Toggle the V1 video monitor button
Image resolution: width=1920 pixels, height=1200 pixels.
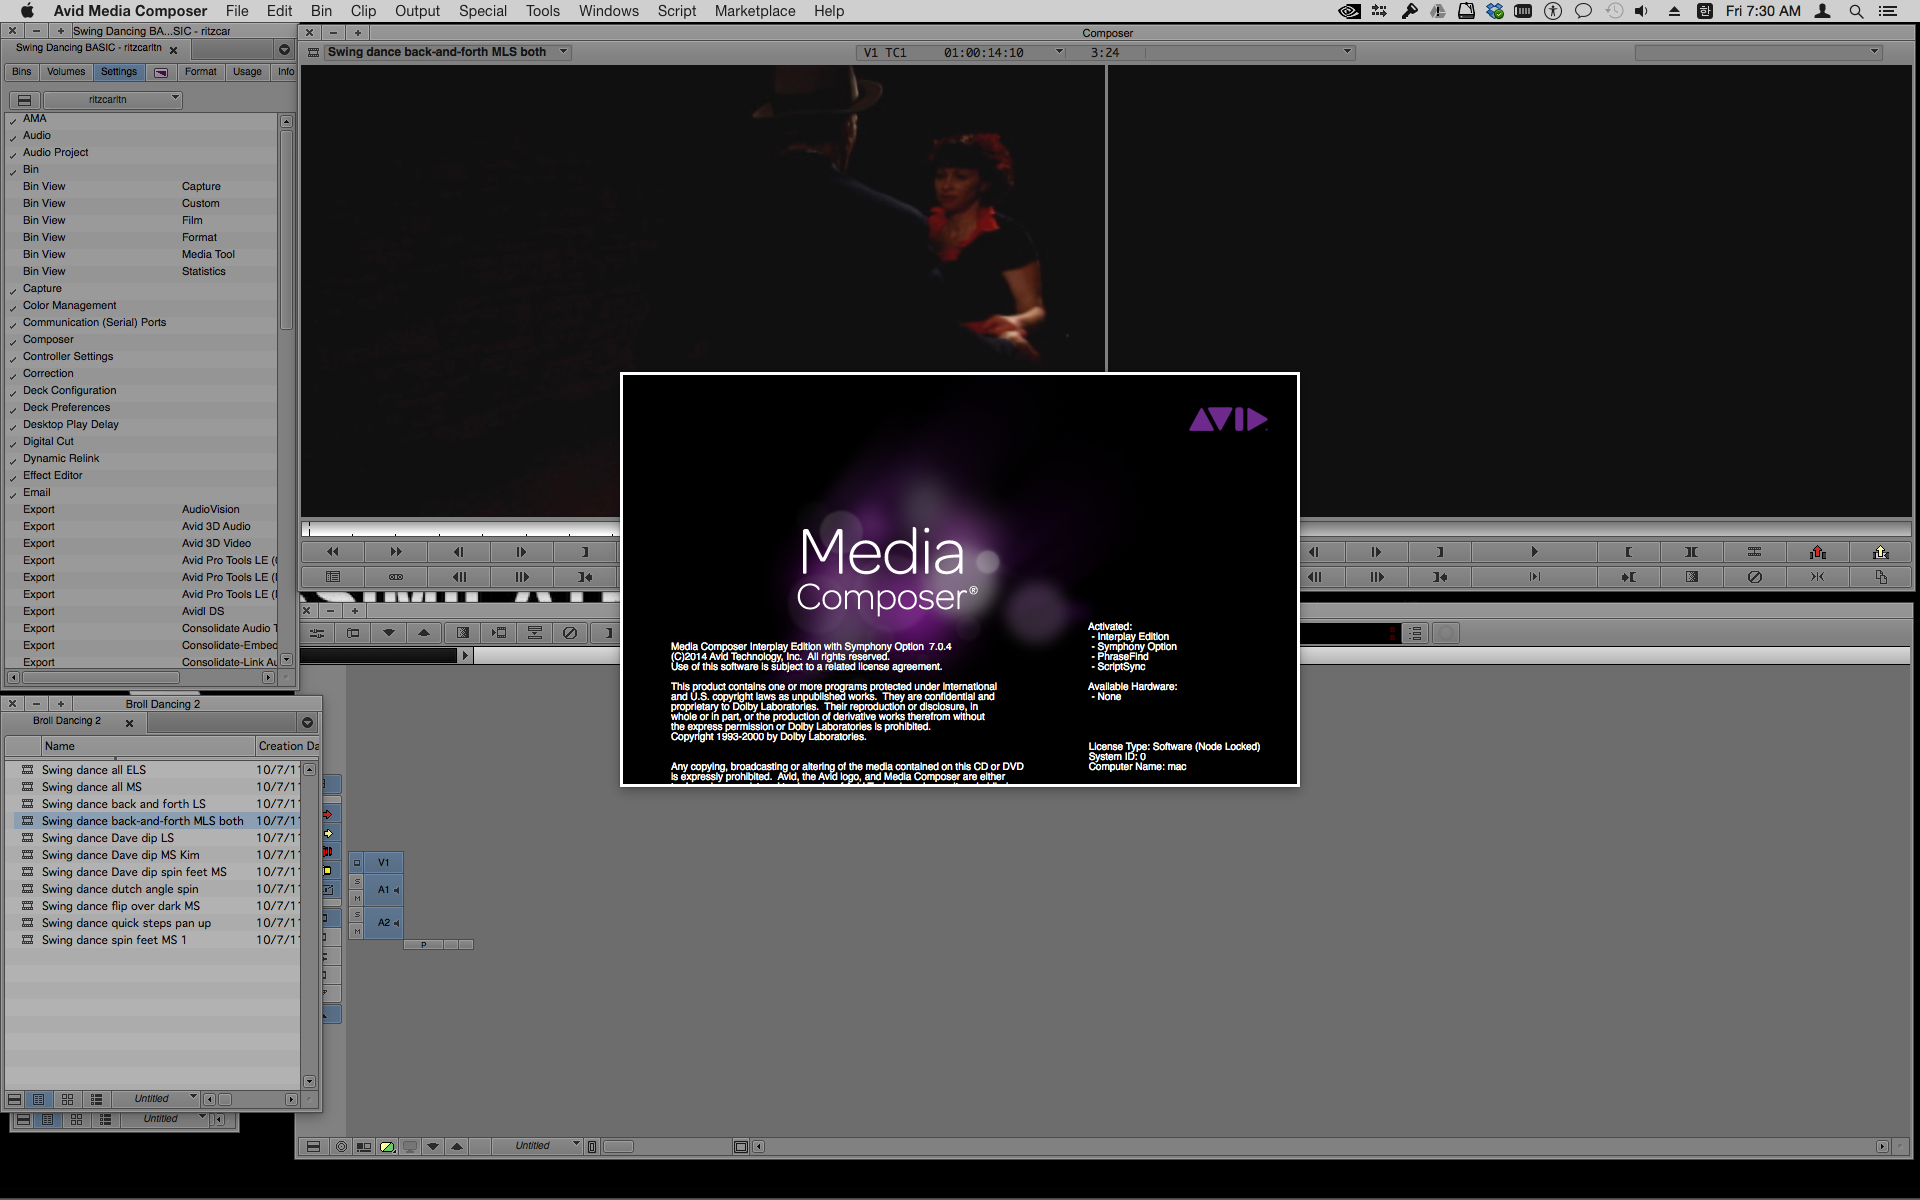pyautogui.click(x=357, y=863)
